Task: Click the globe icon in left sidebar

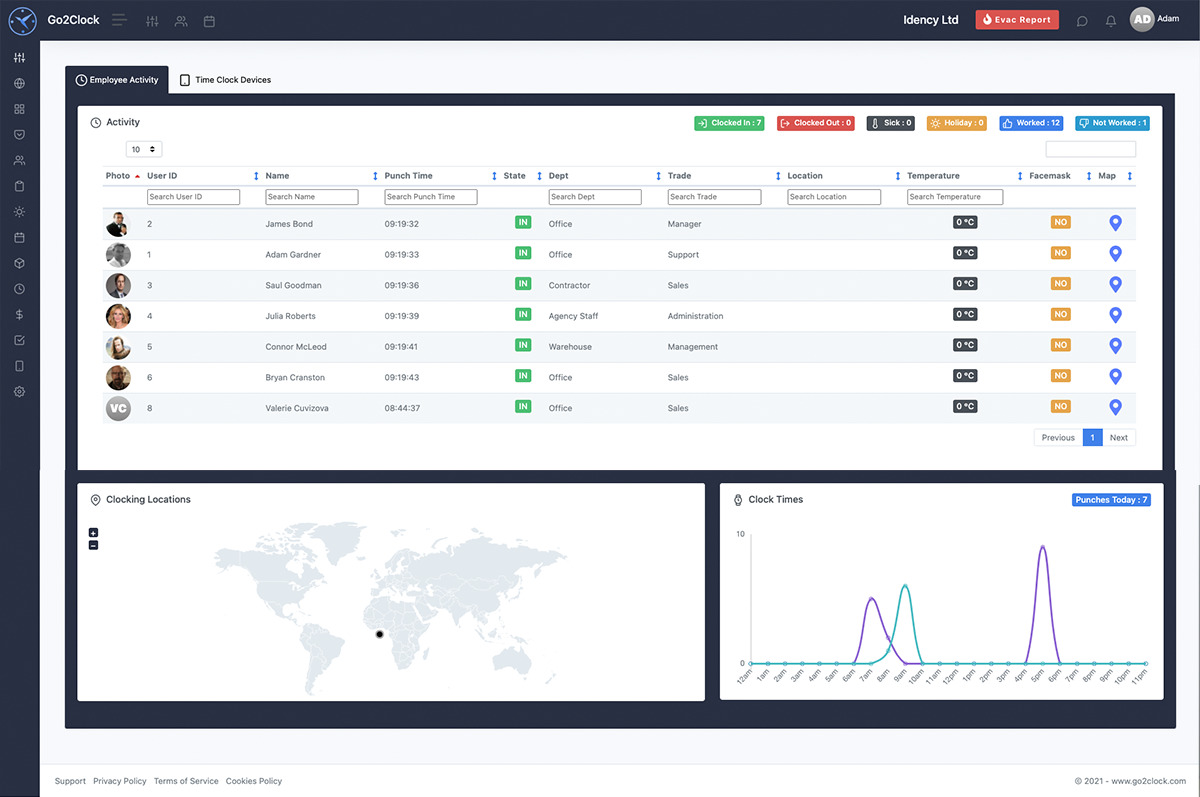Action: (19, 84)
